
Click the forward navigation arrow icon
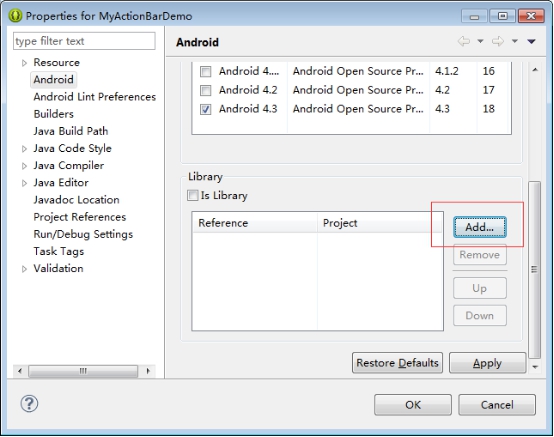[498, 41]
